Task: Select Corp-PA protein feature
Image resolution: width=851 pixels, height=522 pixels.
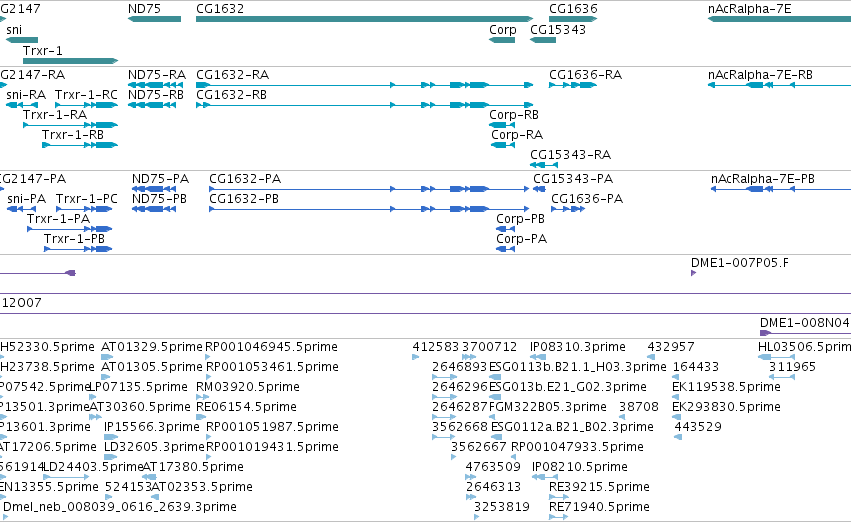Action: coord(506,249)
